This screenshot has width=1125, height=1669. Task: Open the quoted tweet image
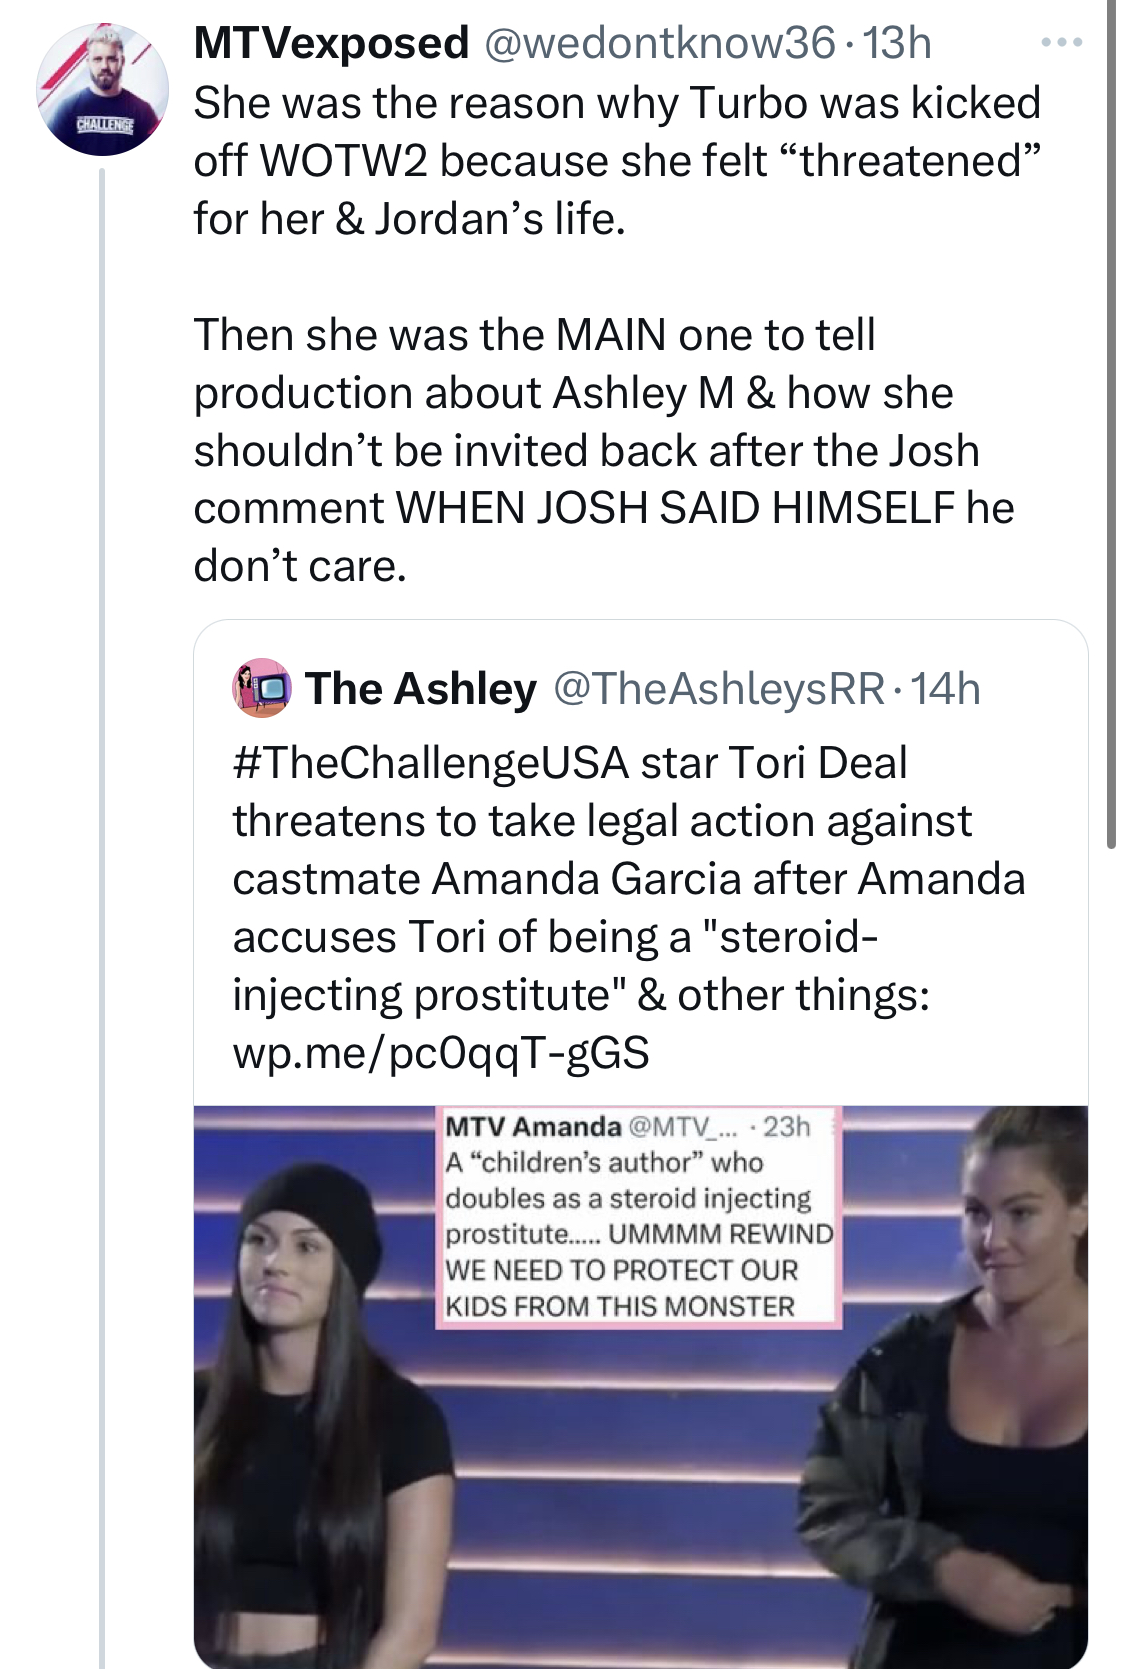tap(641, 1386)
